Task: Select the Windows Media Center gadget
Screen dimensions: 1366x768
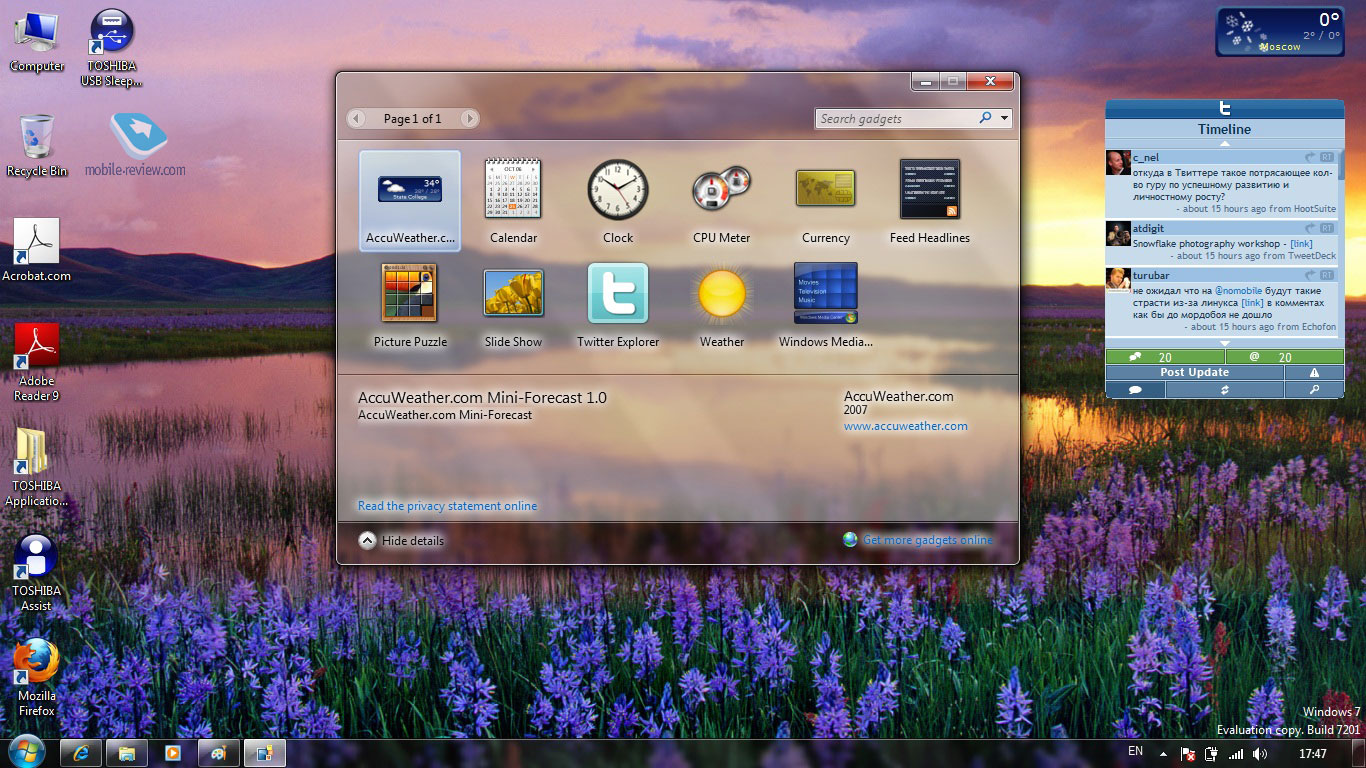Action: click(826, 305)
